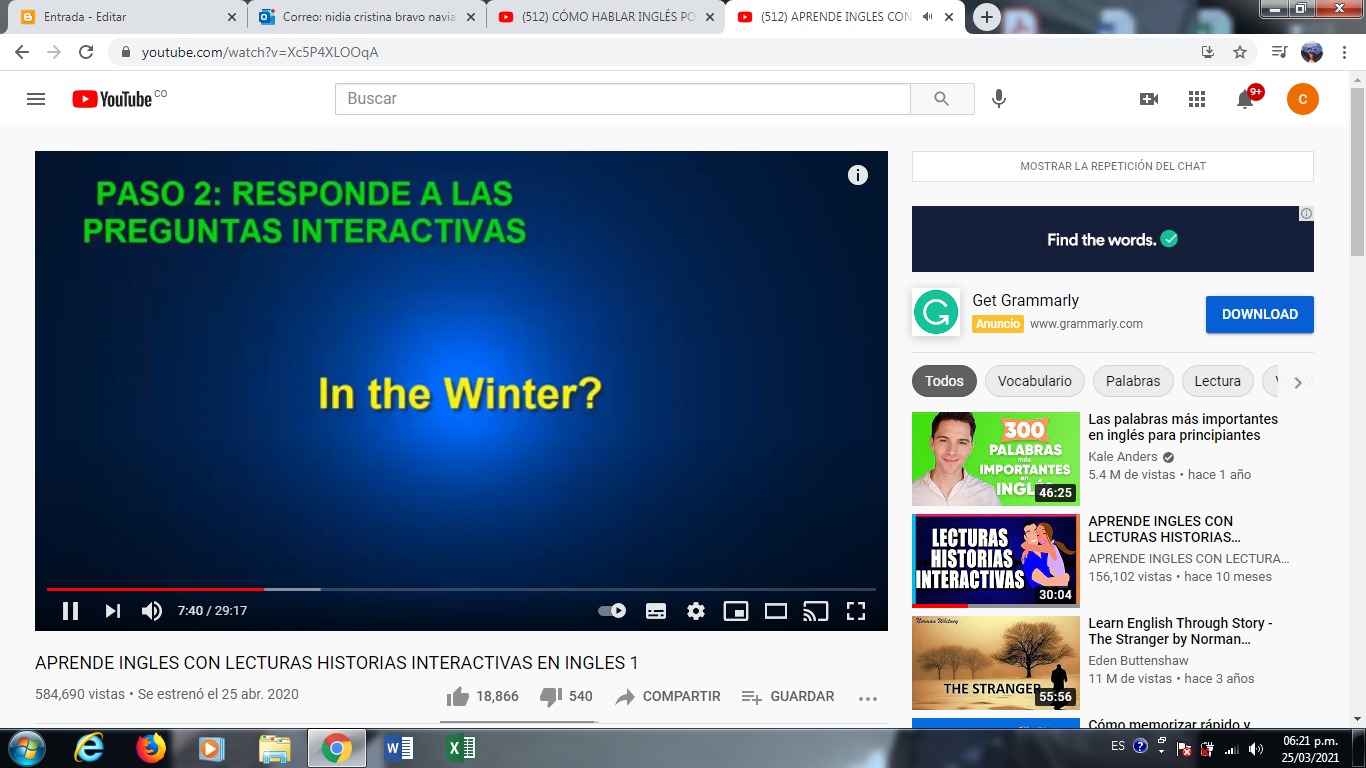Open Chrome media controls icon
The width and height of the screenshot is (1366, 768).
point(1279,52)
